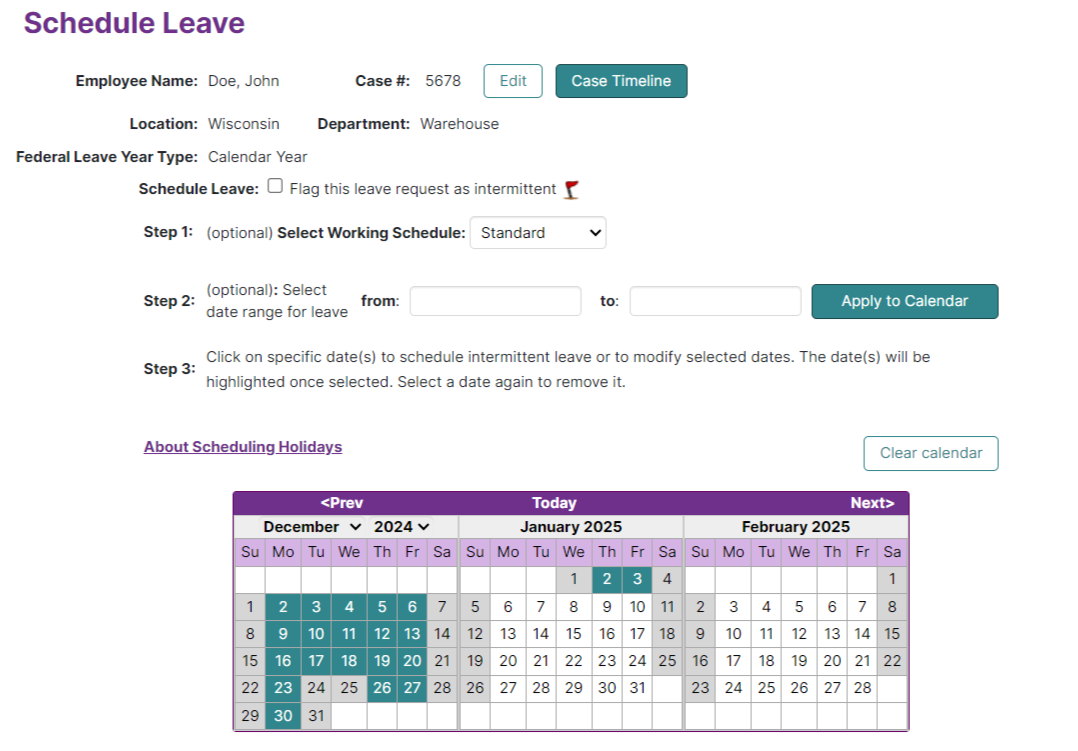Screen dimensions: 1078x751
Task: Select January 15 2025 date cell
Action: 573,633
